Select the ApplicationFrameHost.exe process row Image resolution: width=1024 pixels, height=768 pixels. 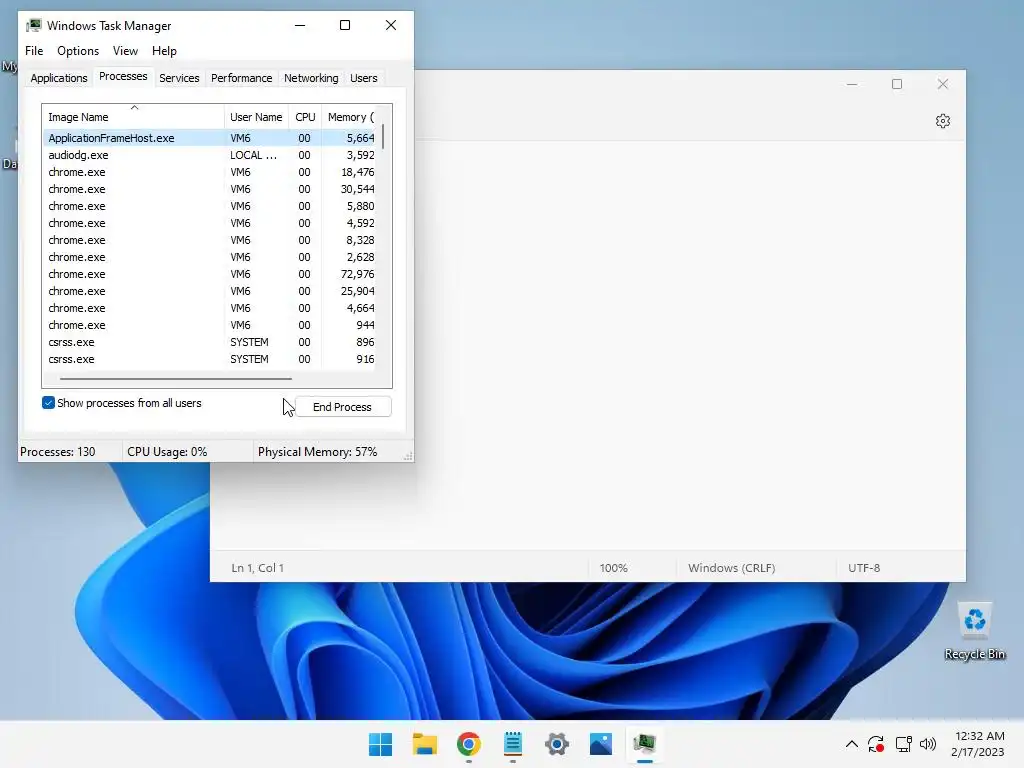[x=210, y=138]
